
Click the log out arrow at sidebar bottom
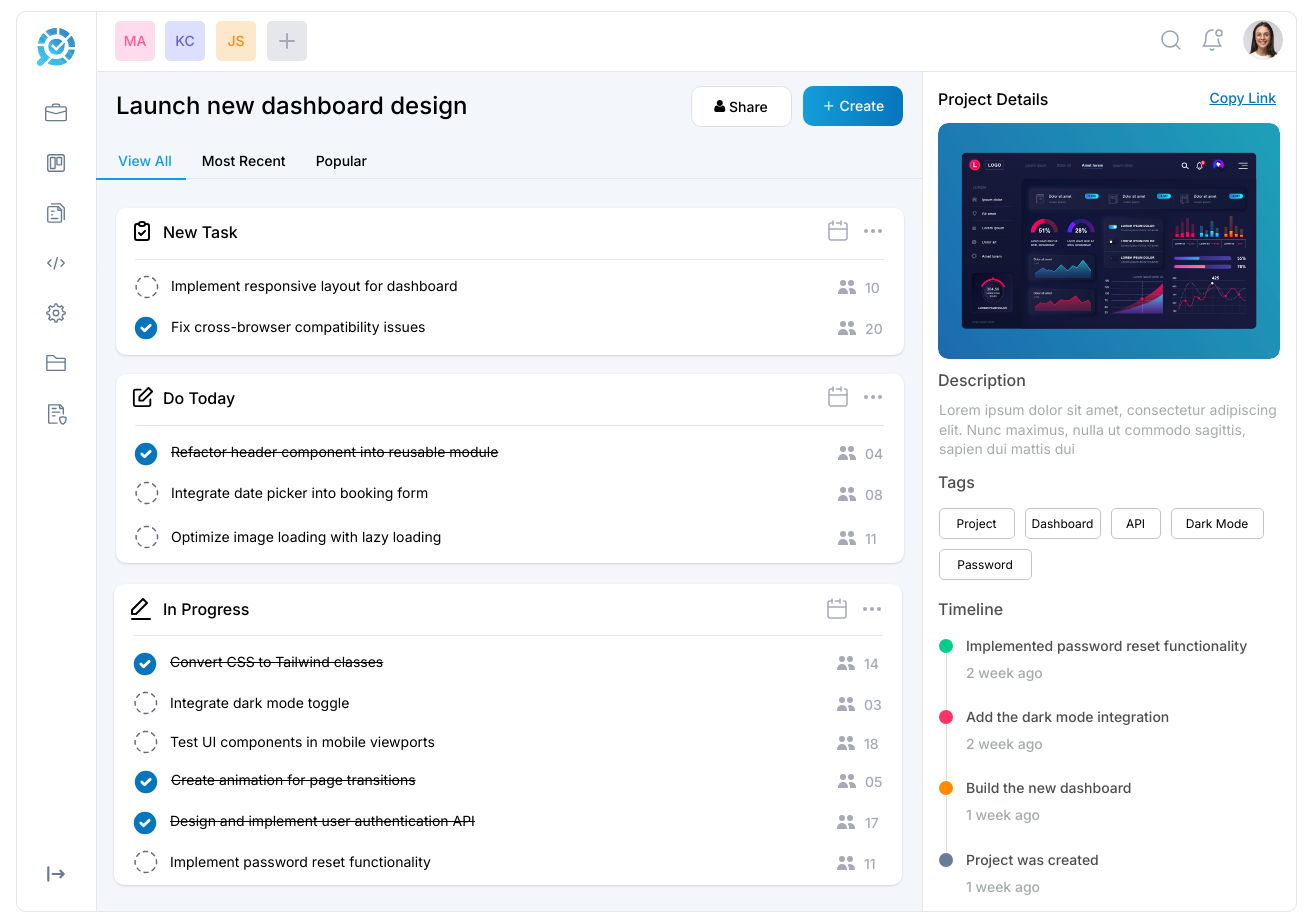click(x=56, y=873)
